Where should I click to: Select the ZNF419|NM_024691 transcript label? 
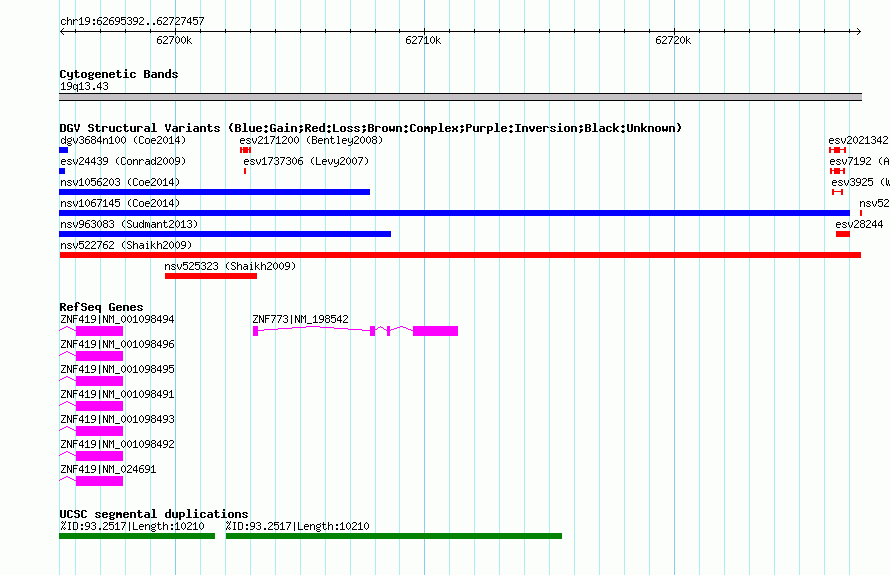[x=108, y=469]
